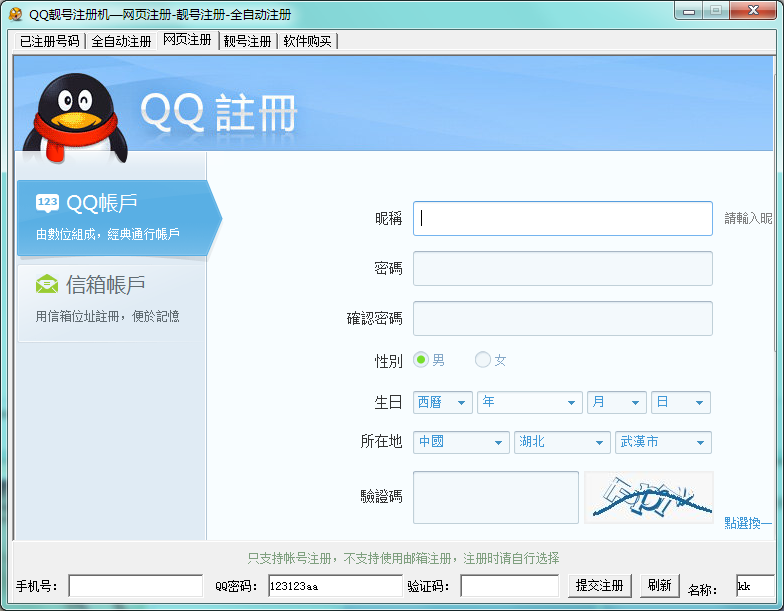The width and height of the screenshot is (784, 611).
Task: Select the 男 gender radio button
Action: (x=421, y=360)
